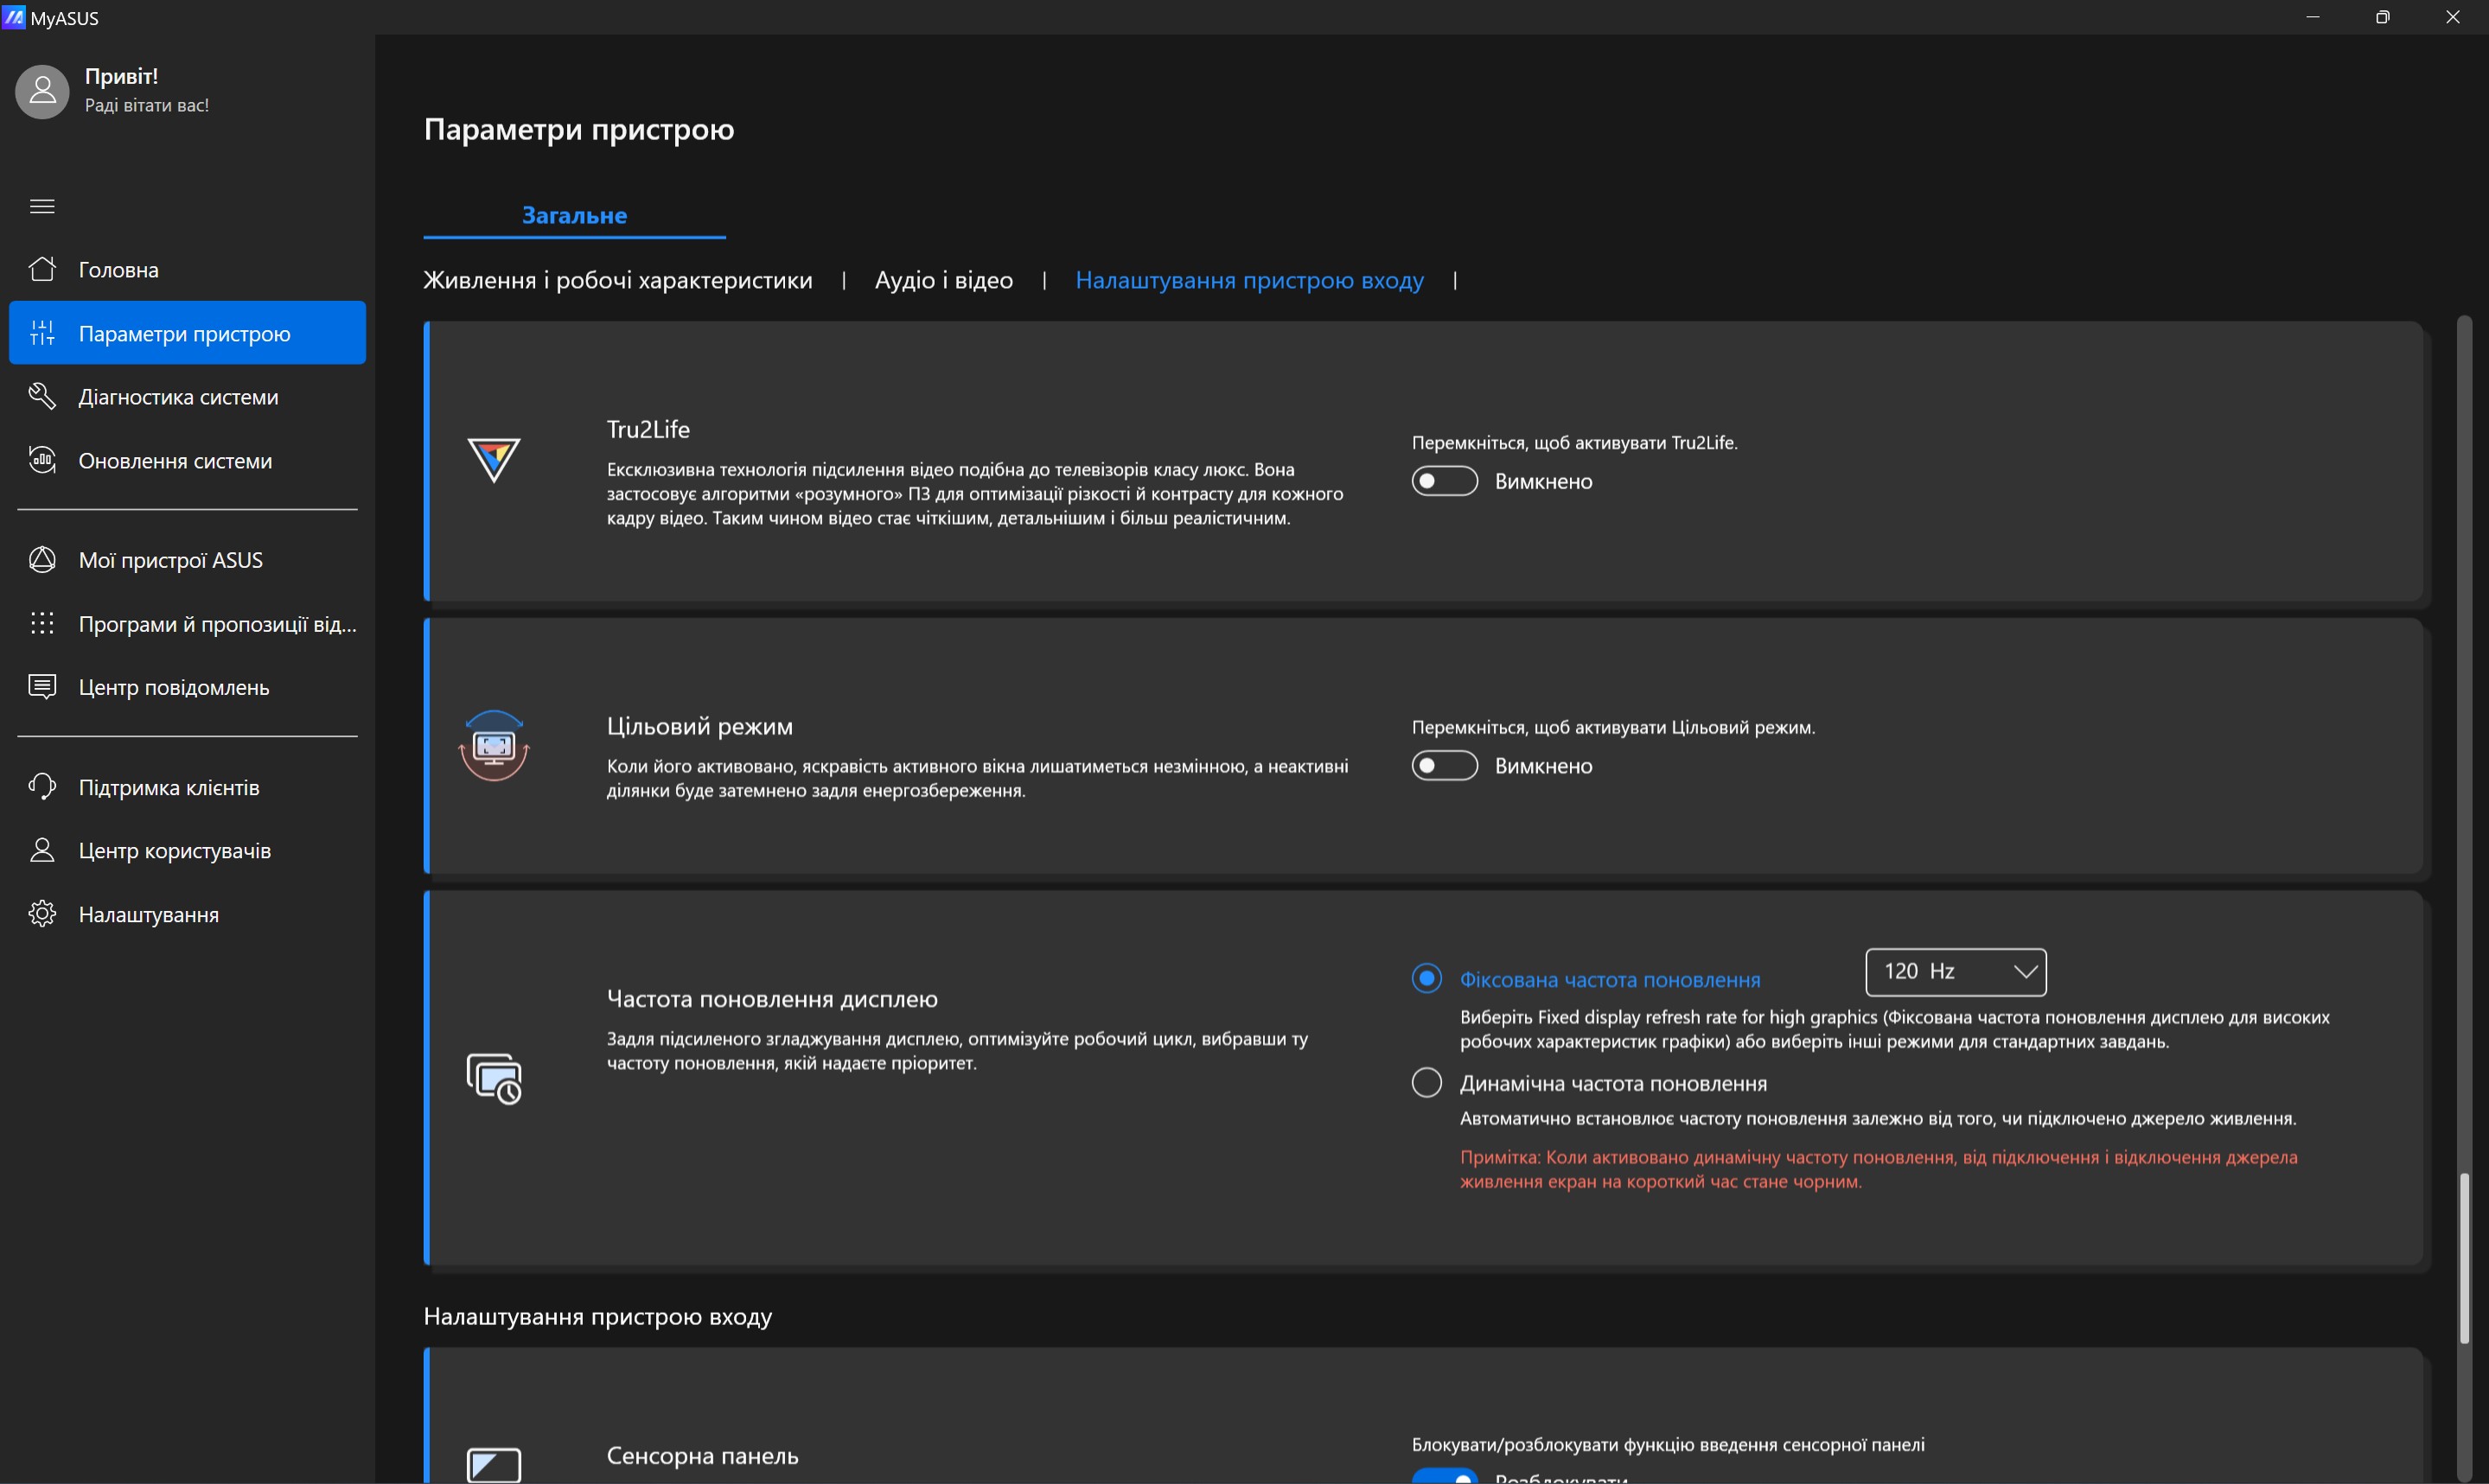The width and height of the screenshot is (2489, 1484).
Task: Enable the Tru2Life toggle switch
Action: 1443,481
